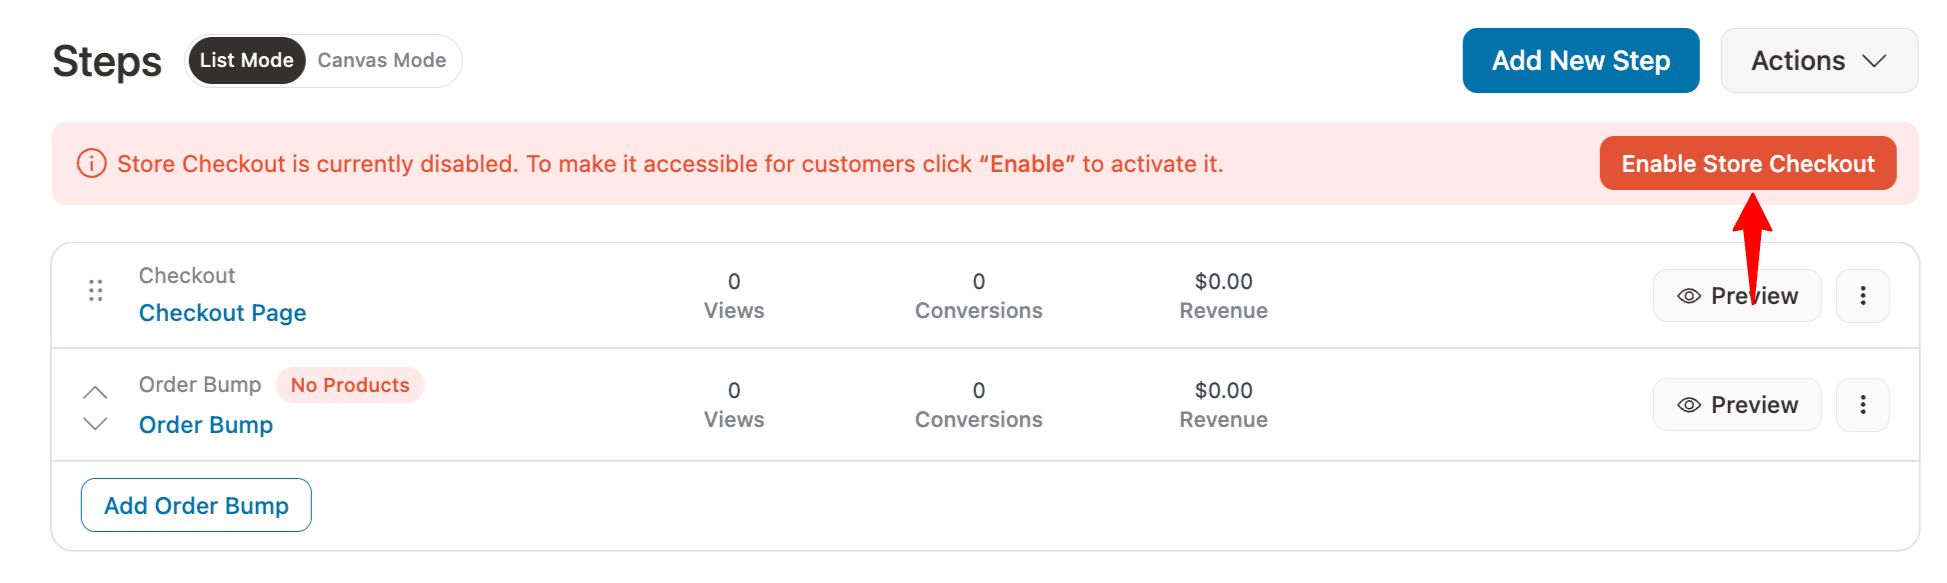Open the Order Bump link
Viewport: 1947px width, 583px height.
click(x=205, y=425)
